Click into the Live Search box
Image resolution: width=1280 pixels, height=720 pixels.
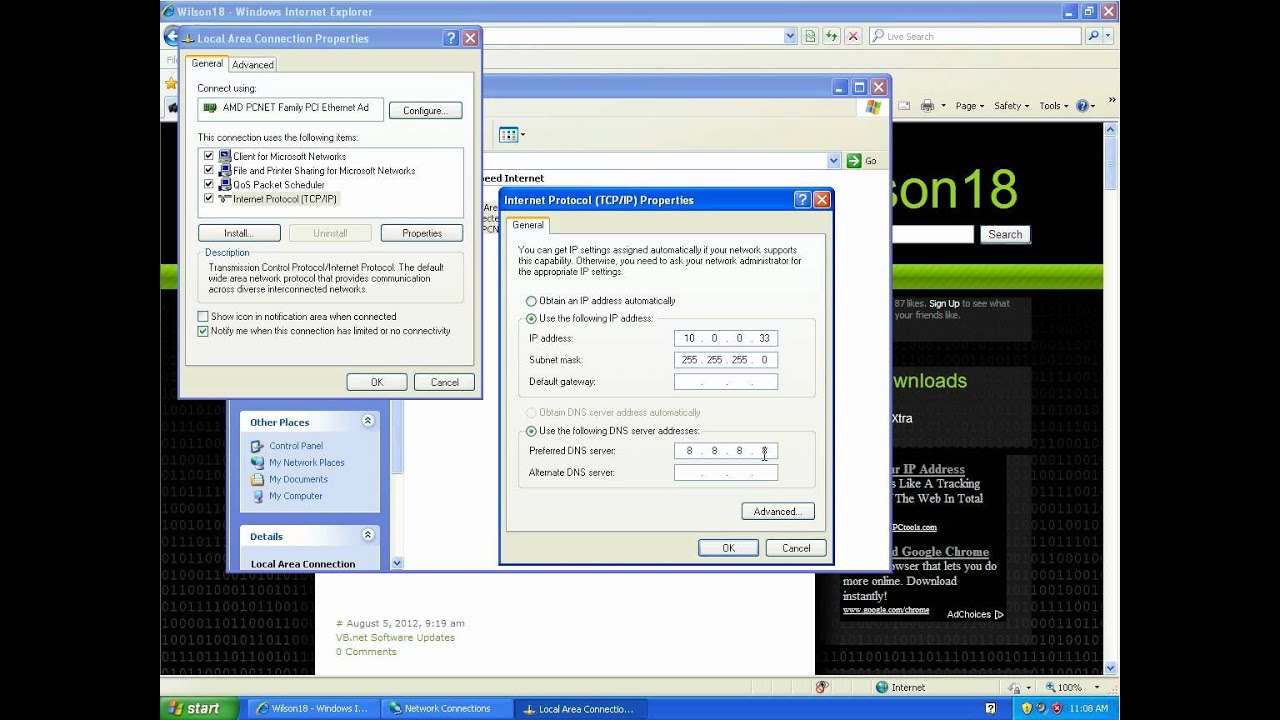tap(975, 36)
